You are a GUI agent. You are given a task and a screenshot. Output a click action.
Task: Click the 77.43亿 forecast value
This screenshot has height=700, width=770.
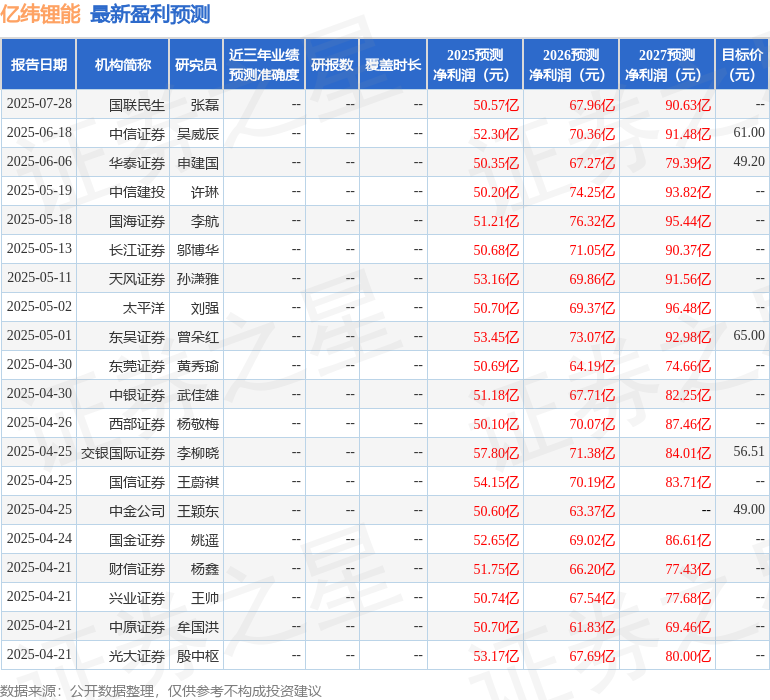click(688, 568)
